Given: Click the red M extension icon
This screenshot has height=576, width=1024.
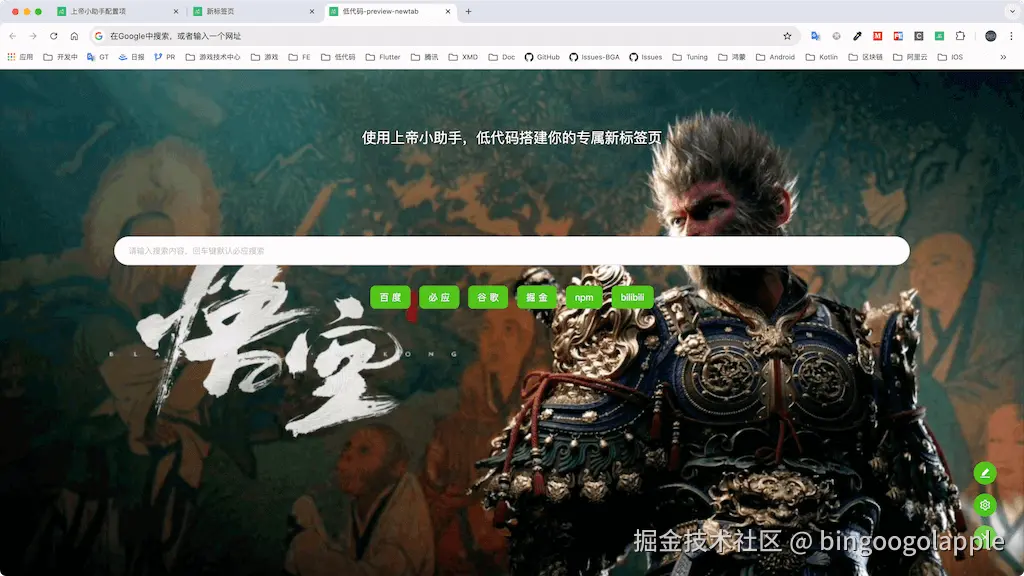Looking at the screenshot, I should click(877, 35).
